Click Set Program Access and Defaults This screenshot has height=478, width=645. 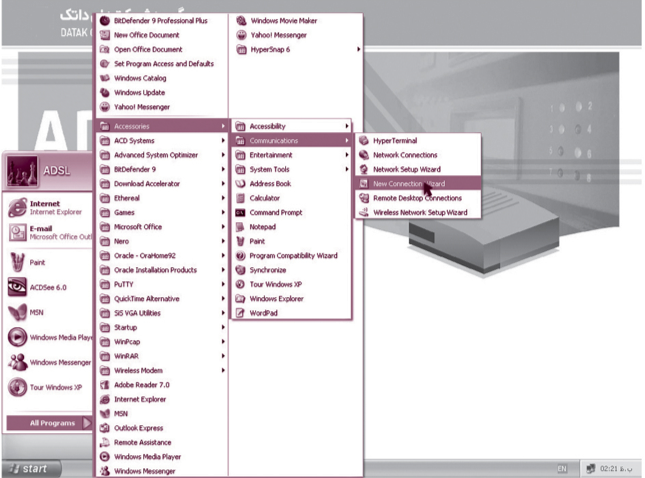pos(162,64)
